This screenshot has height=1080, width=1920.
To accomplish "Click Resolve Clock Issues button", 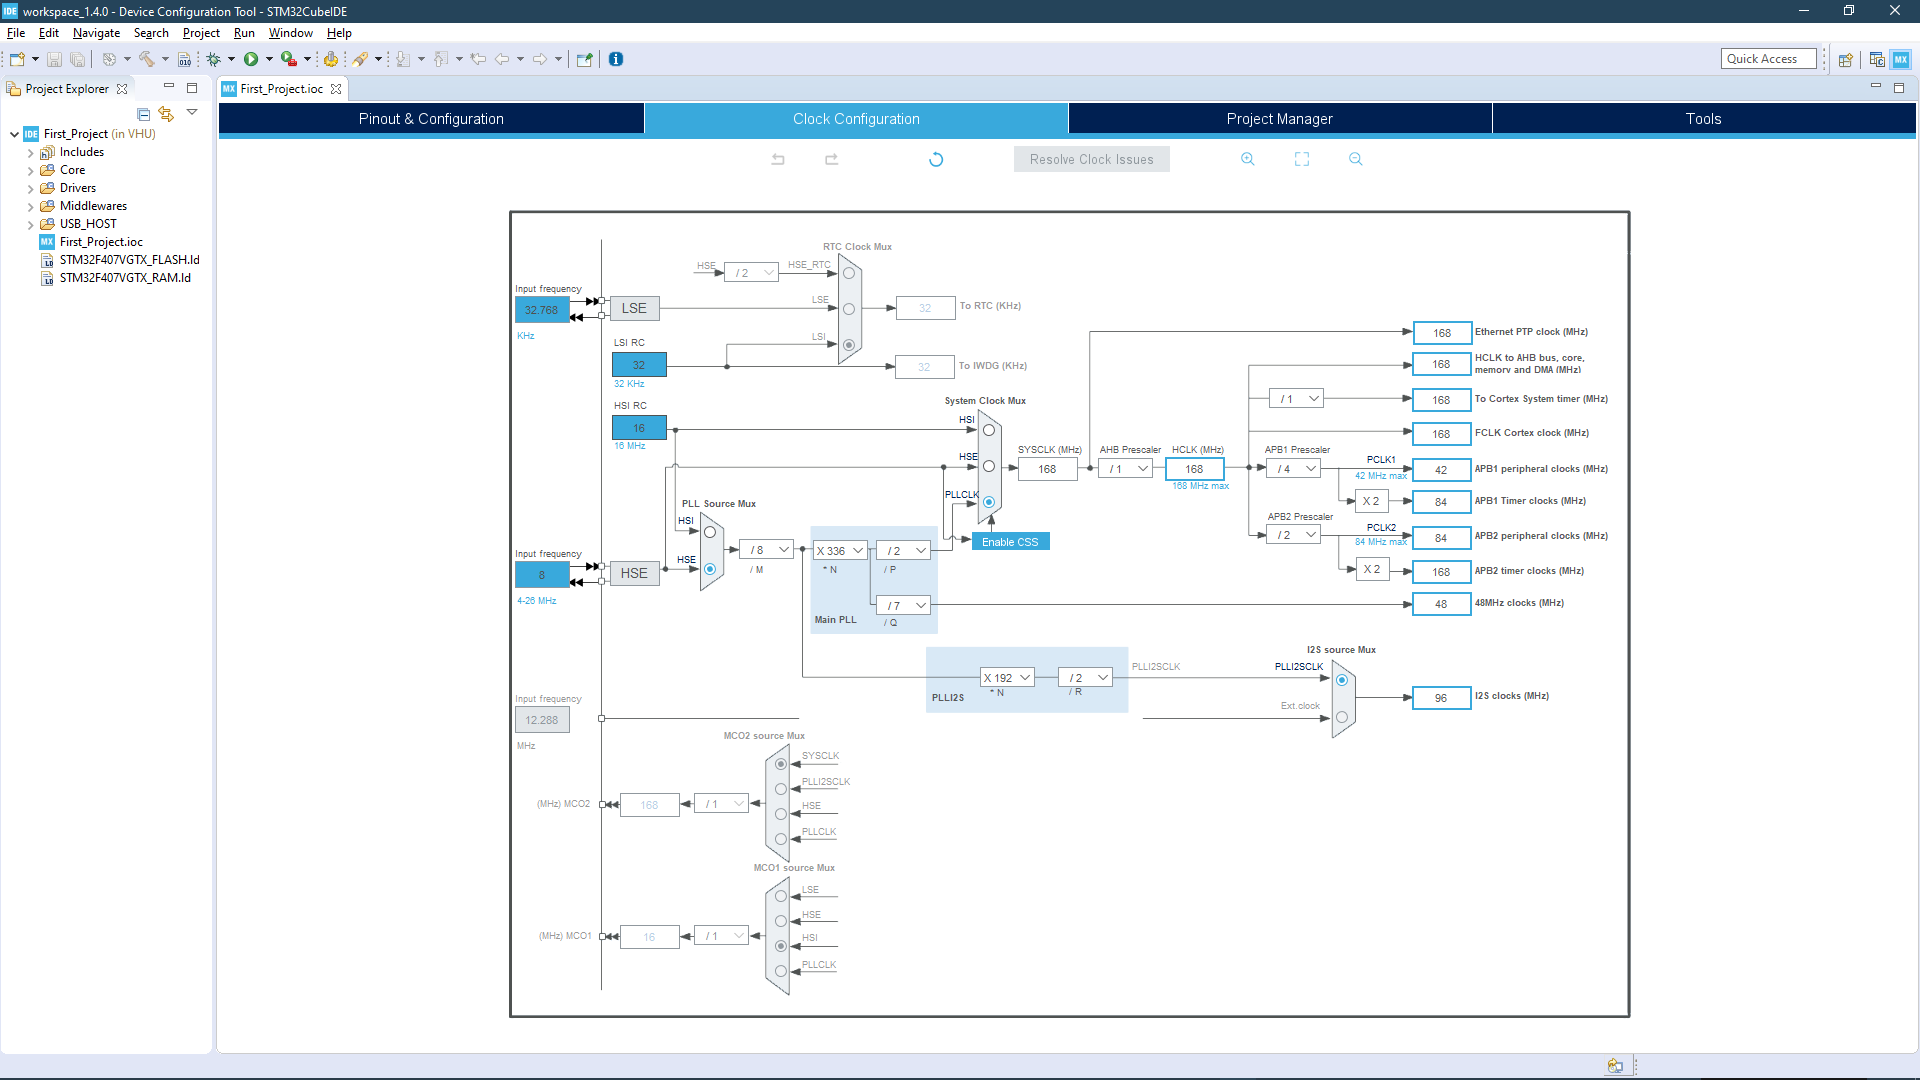I will [1091, 159].
